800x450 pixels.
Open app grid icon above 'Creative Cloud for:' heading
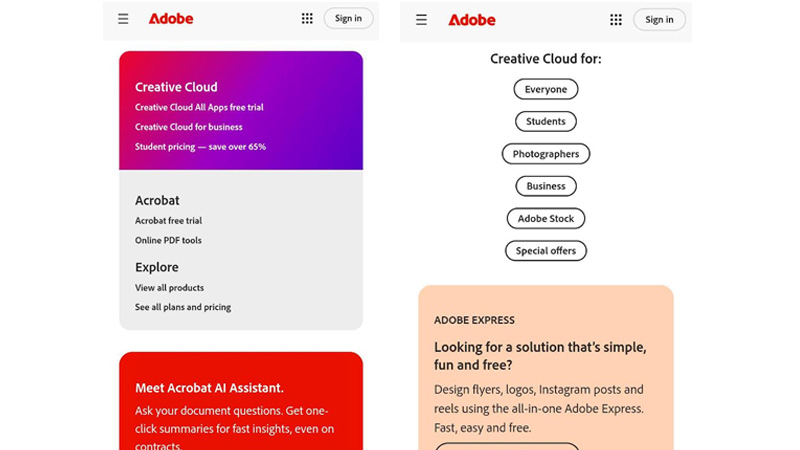616,19
